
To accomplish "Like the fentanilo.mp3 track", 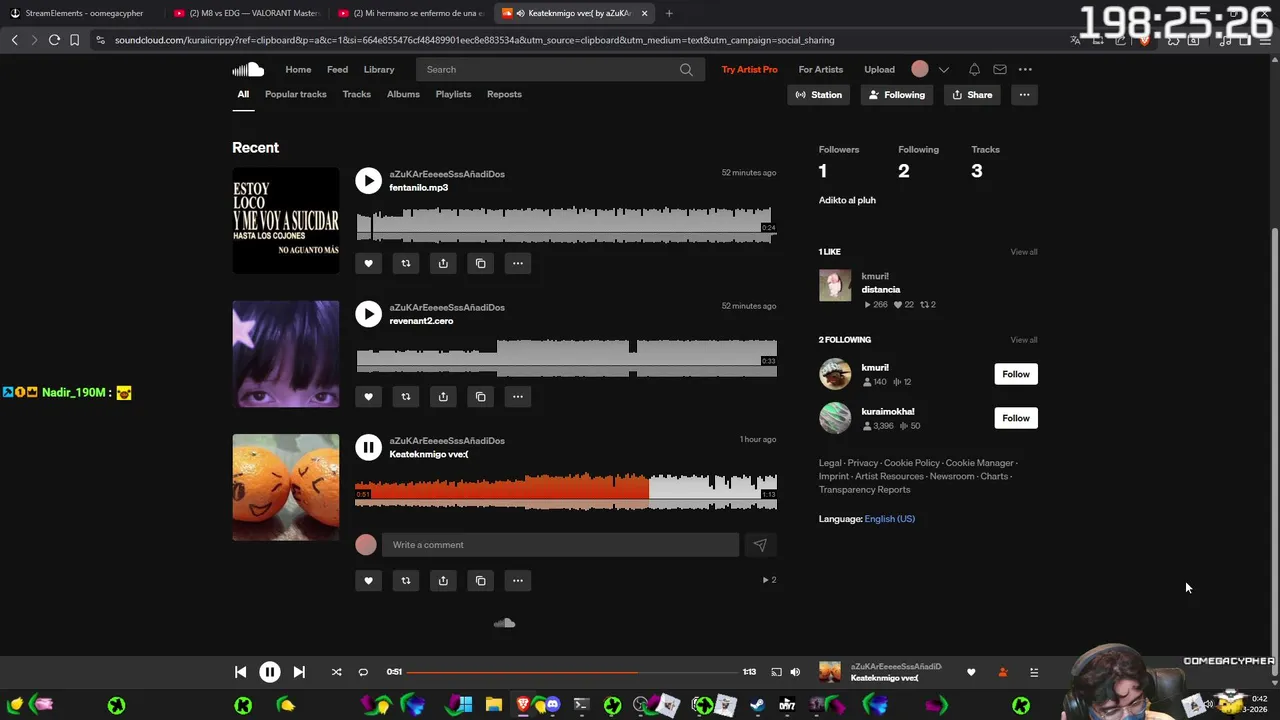I will (368, 263).
